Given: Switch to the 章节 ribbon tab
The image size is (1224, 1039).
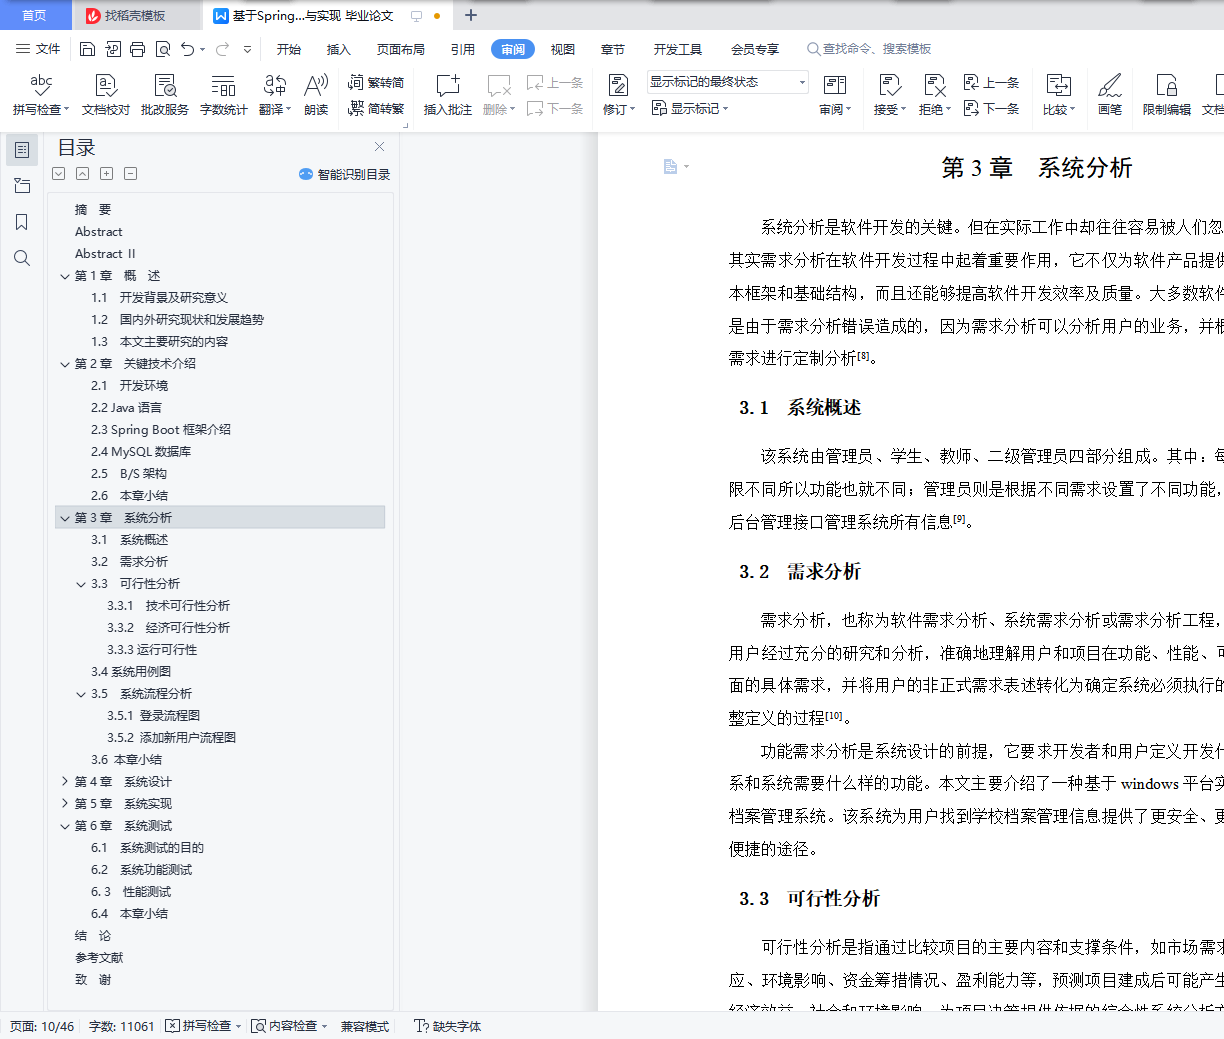Looking at the screenshot, I should coord(613,49).
